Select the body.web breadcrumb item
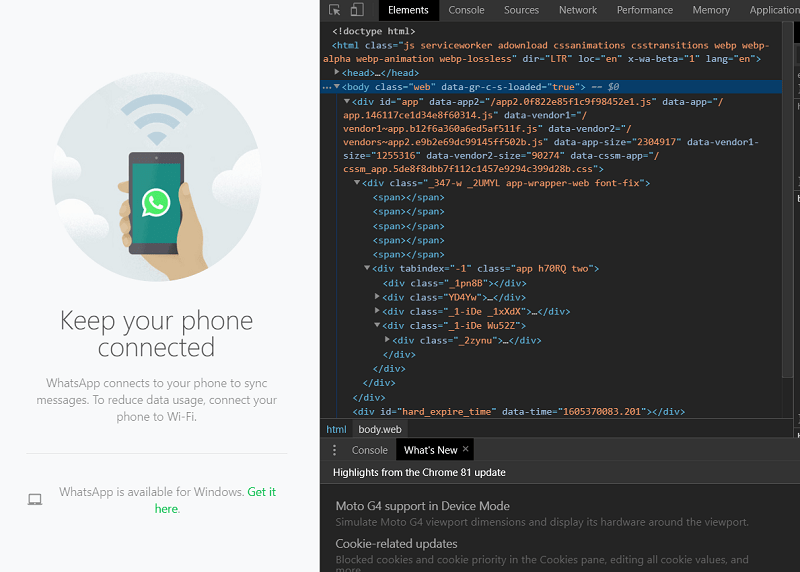800x572 pixels. tap(380, 429)
